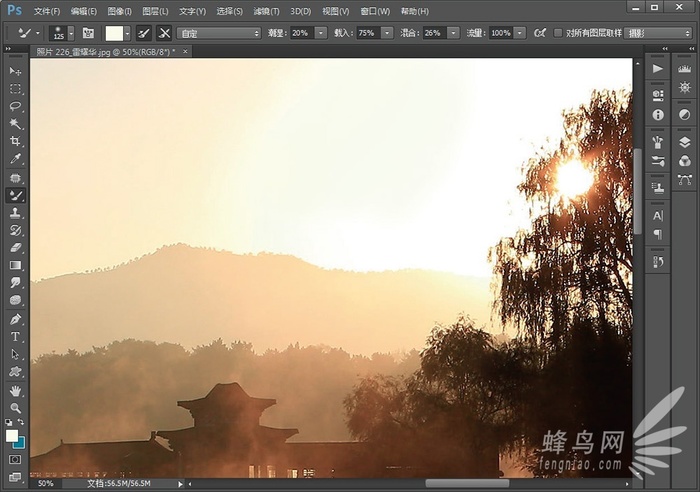Open the Channels panel icon
700x492 pixels.
click(x=684, y=161)
